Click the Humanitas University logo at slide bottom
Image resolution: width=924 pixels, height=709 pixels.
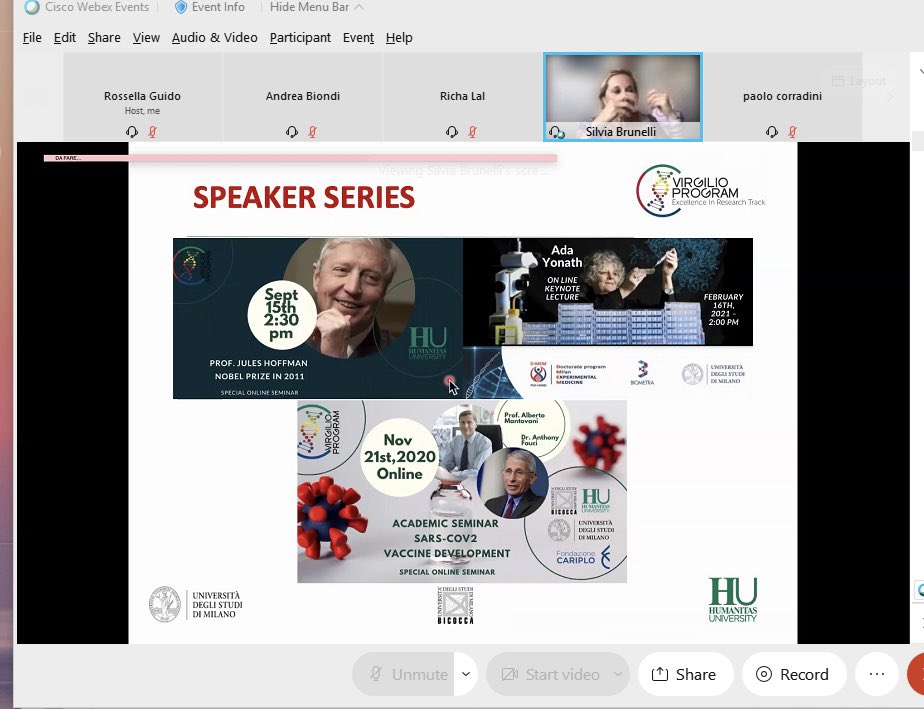(x=732, y=599)
